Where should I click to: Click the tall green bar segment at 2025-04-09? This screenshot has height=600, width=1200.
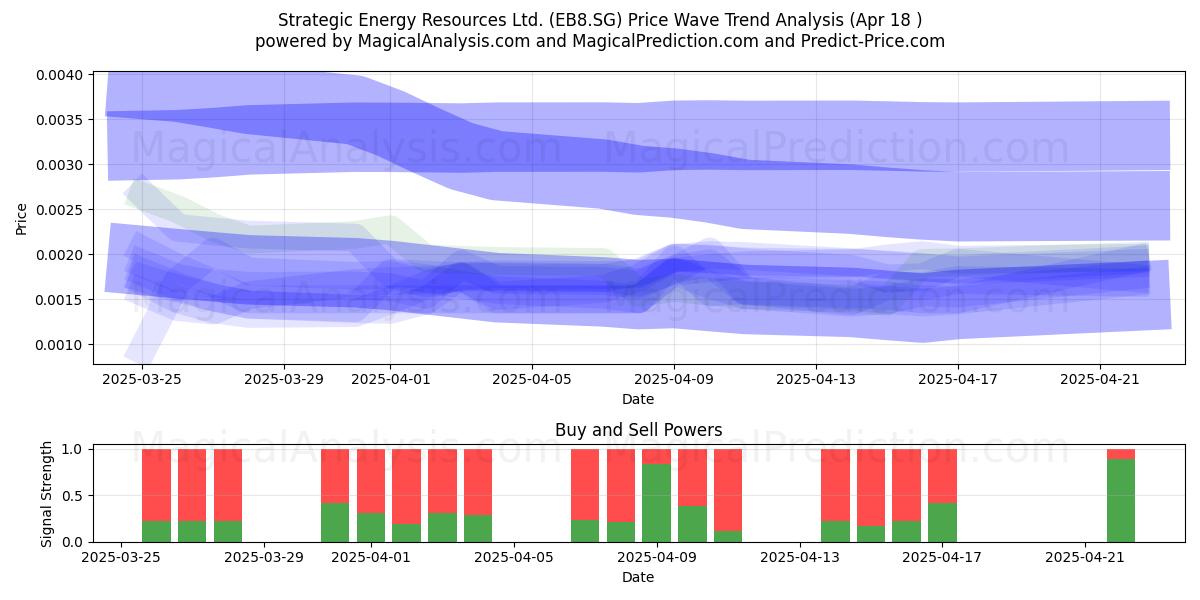657,503
